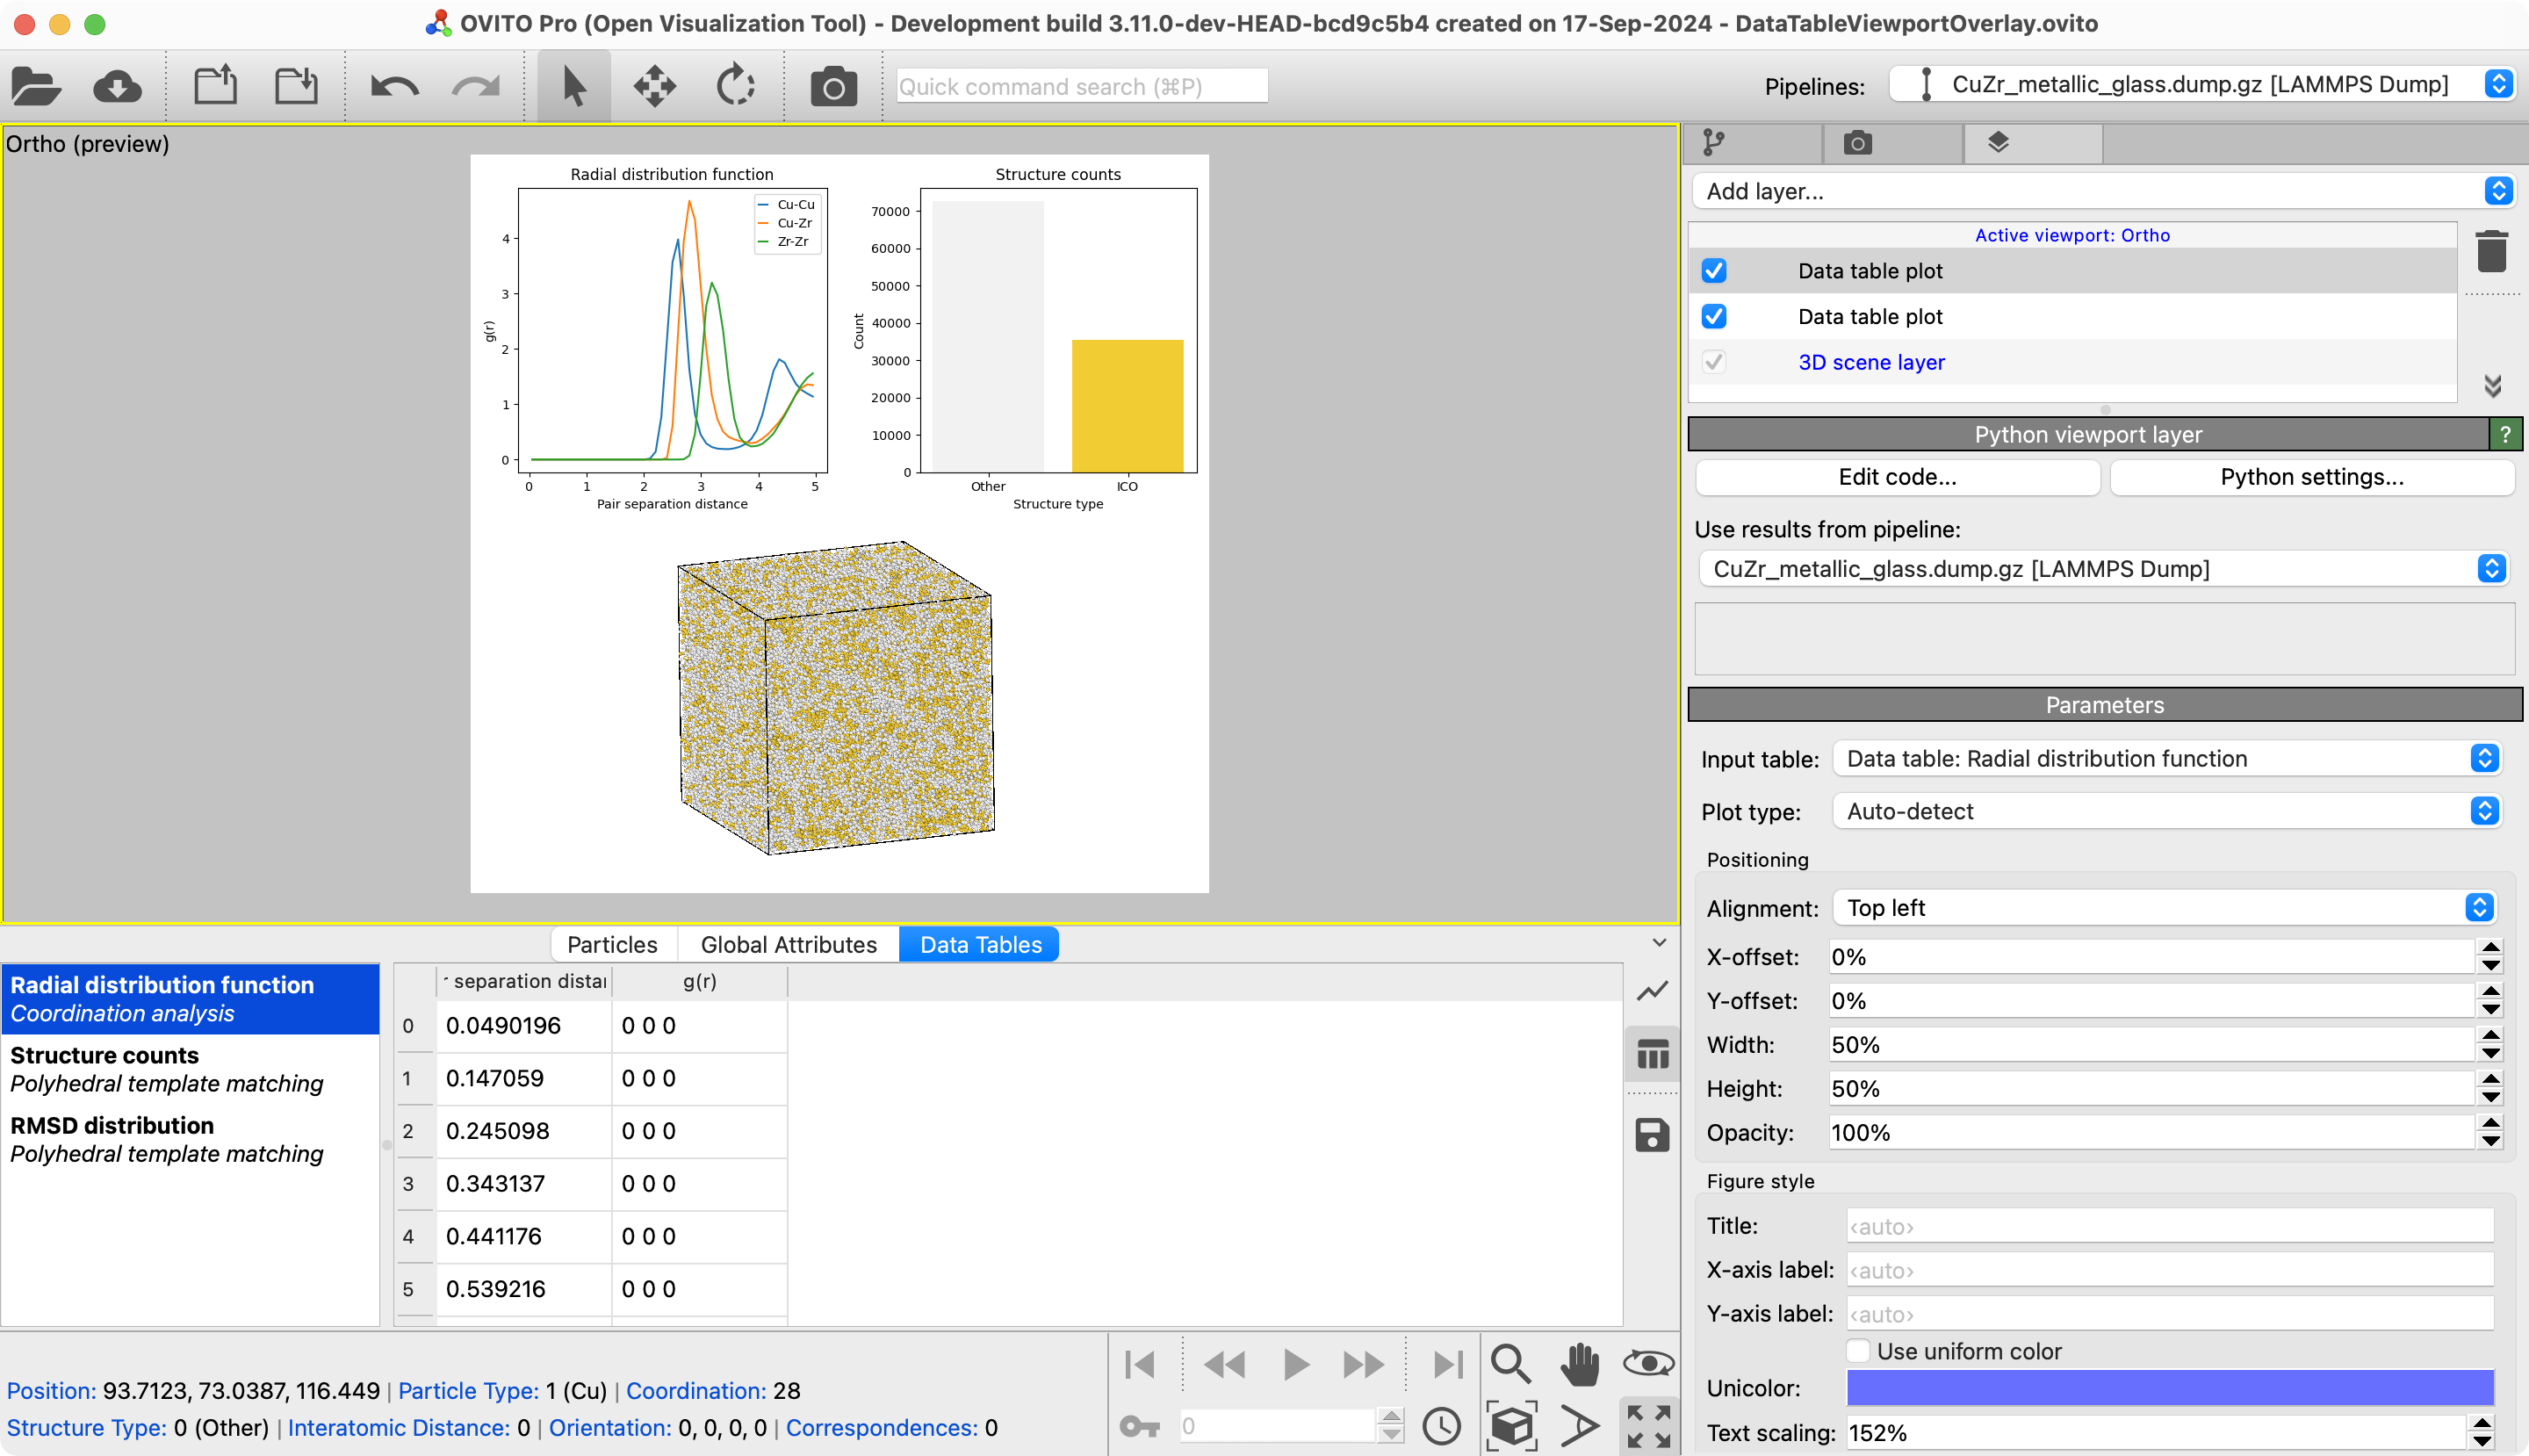The width and height of the screenshot is (2529, 1456).
Task: Click the import remote file cloud icon
Action: 117,87
